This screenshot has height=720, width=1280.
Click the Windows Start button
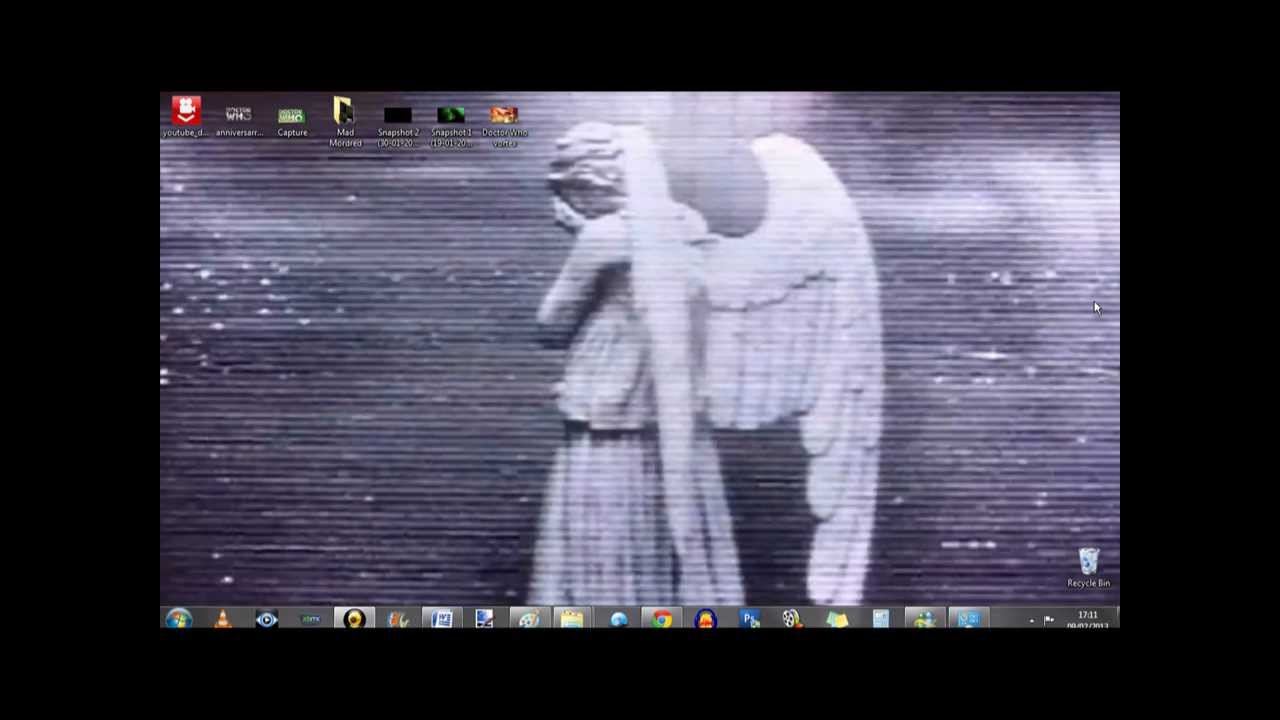tap(179, 619)
